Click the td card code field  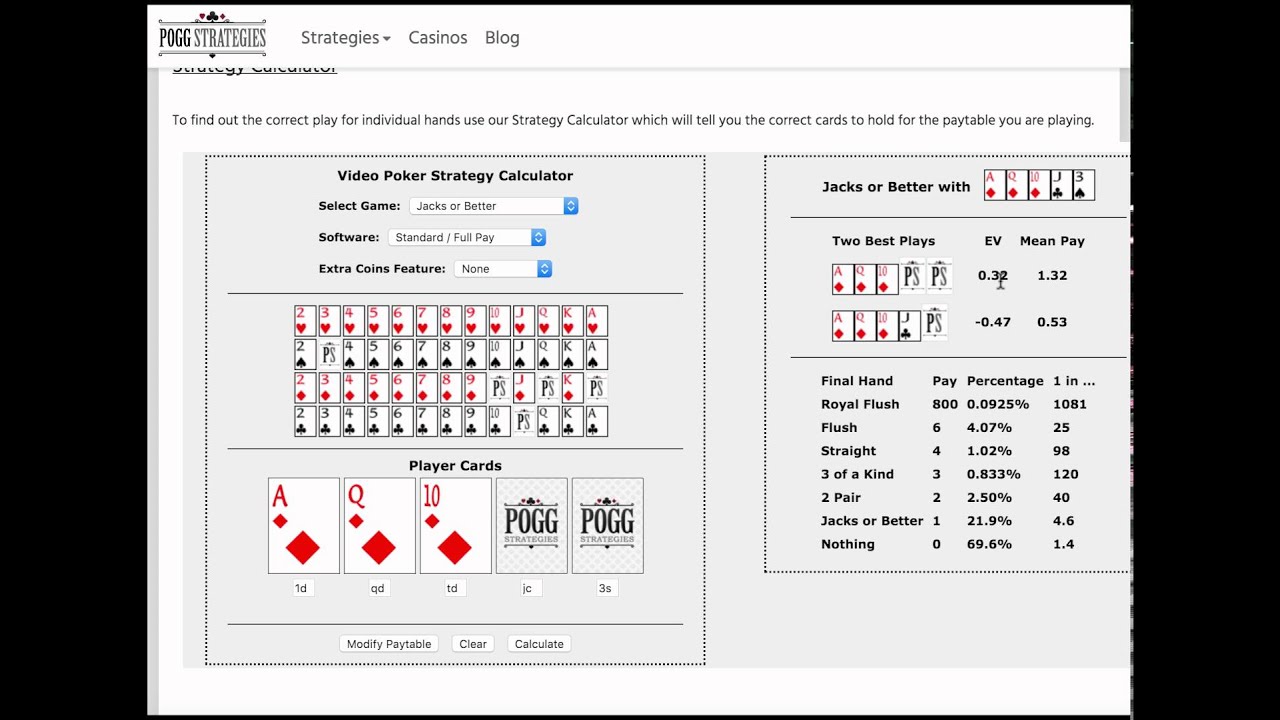coord(456,588)
